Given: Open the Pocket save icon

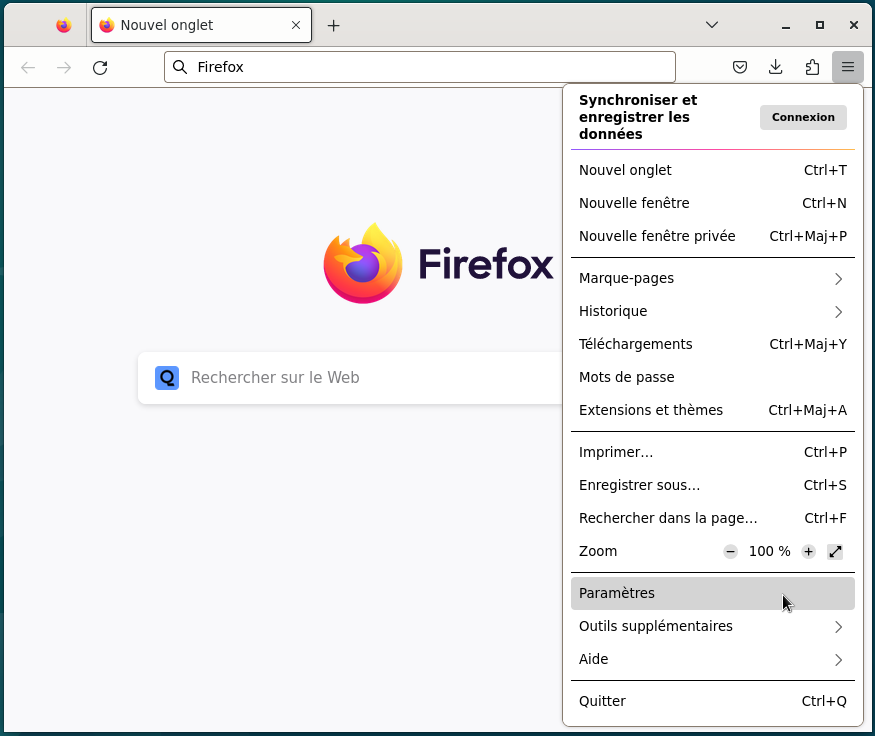Looking at the screenshot, I should click(739, 68).
